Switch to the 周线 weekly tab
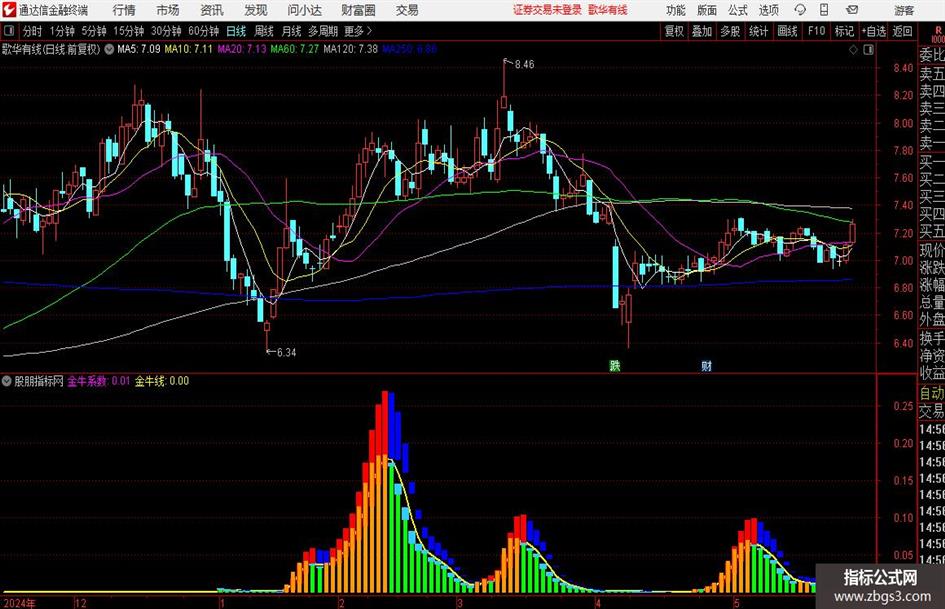The height and width of the screenshot is (609, 945). point(263,31)
